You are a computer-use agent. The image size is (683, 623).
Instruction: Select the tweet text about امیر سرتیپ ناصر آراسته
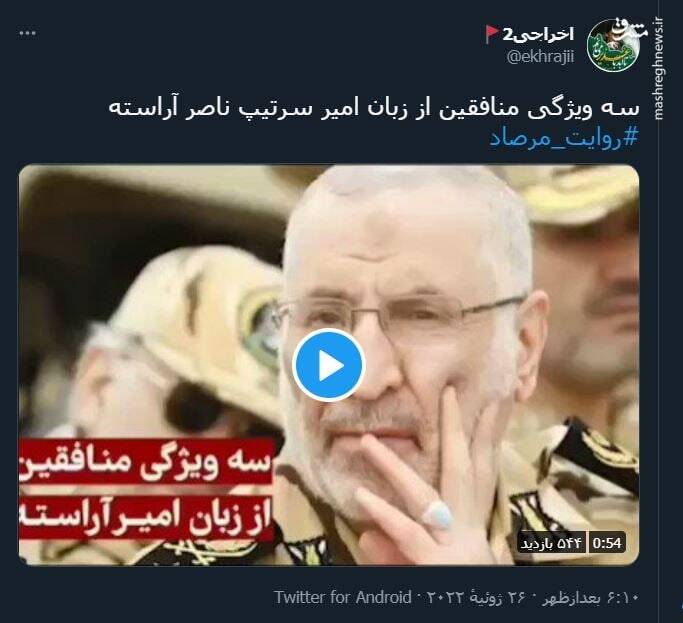(x=374, y=109)
